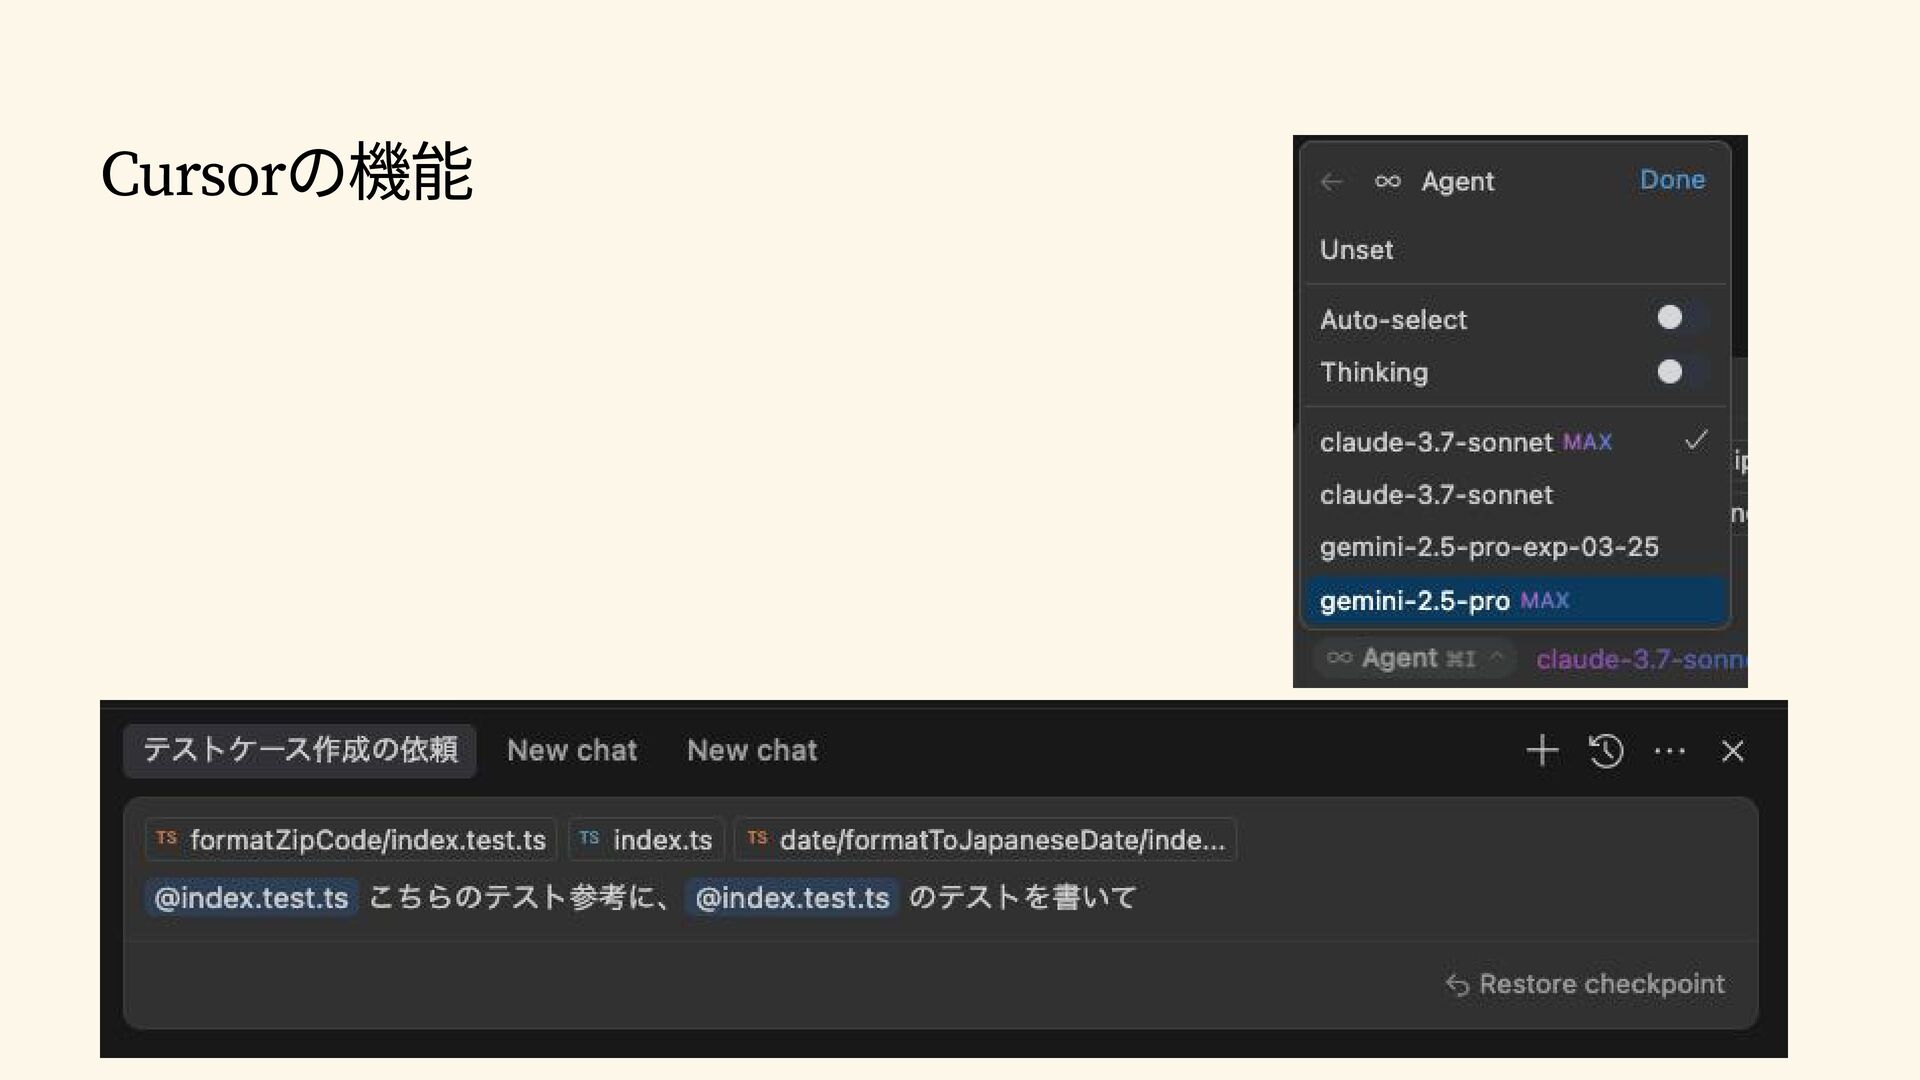The height and width of the screenshot is (1080, 1920).
Task: Click the second @index.test.ts mention
Action: coord(792,898)
